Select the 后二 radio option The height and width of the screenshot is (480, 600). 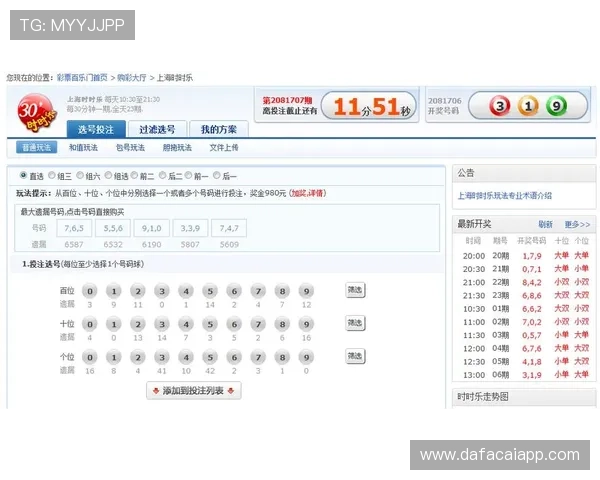(x=163, y=175)
